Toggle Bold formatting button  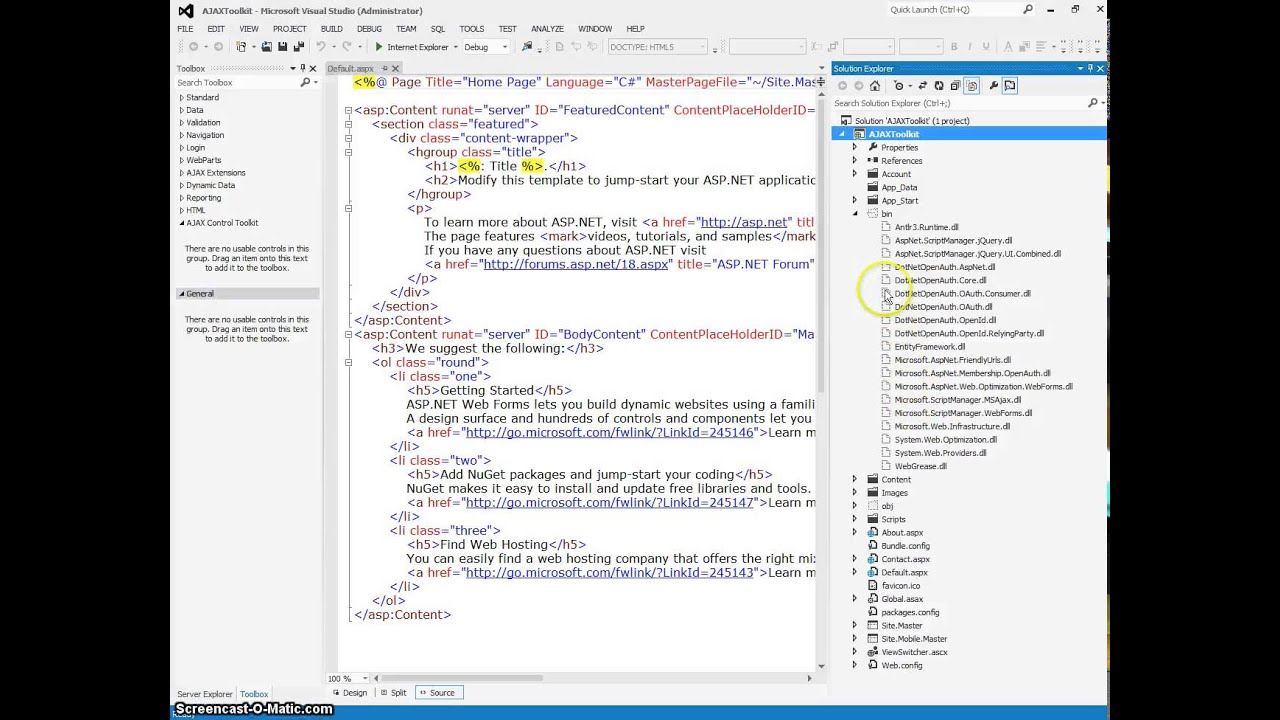tap(954, 46)
